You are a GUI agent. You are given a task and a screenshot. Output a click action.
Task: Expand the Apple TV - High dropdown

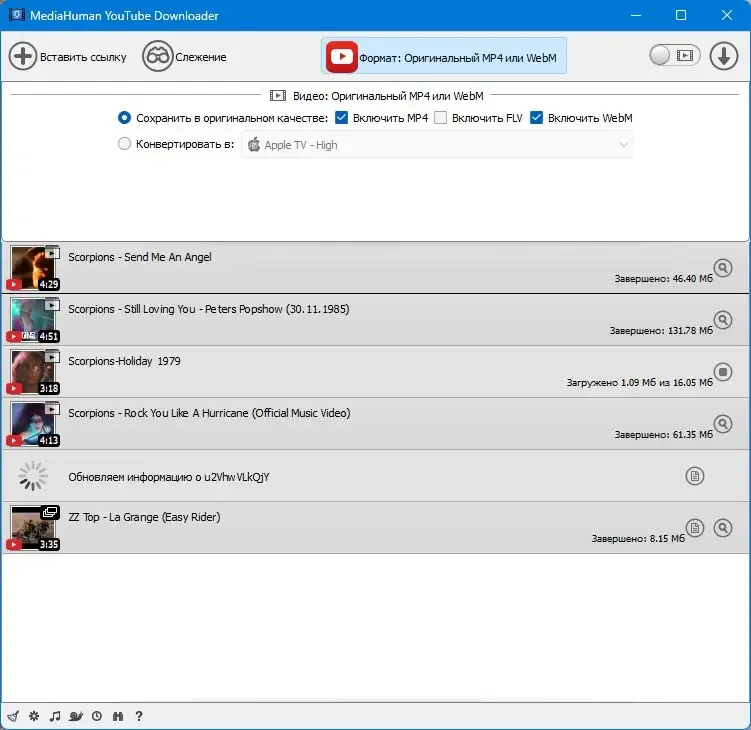click(x=437, y=145)
